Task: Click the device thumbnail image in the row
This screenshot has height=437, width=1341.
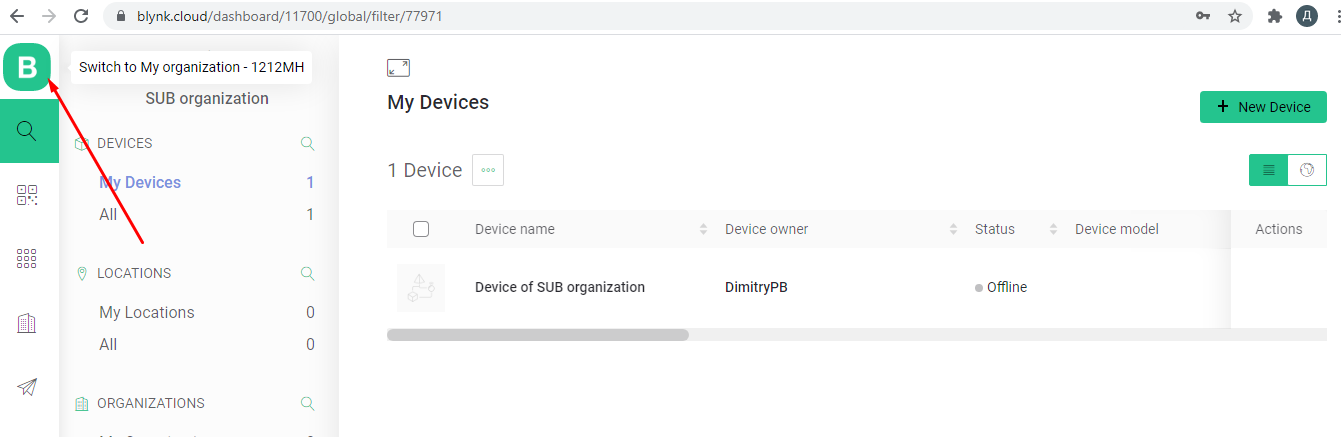Action: point(421,288)
